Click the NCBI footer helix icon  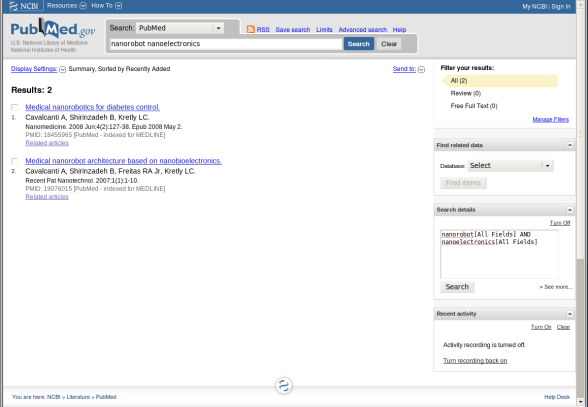click(x=284, y=386)
